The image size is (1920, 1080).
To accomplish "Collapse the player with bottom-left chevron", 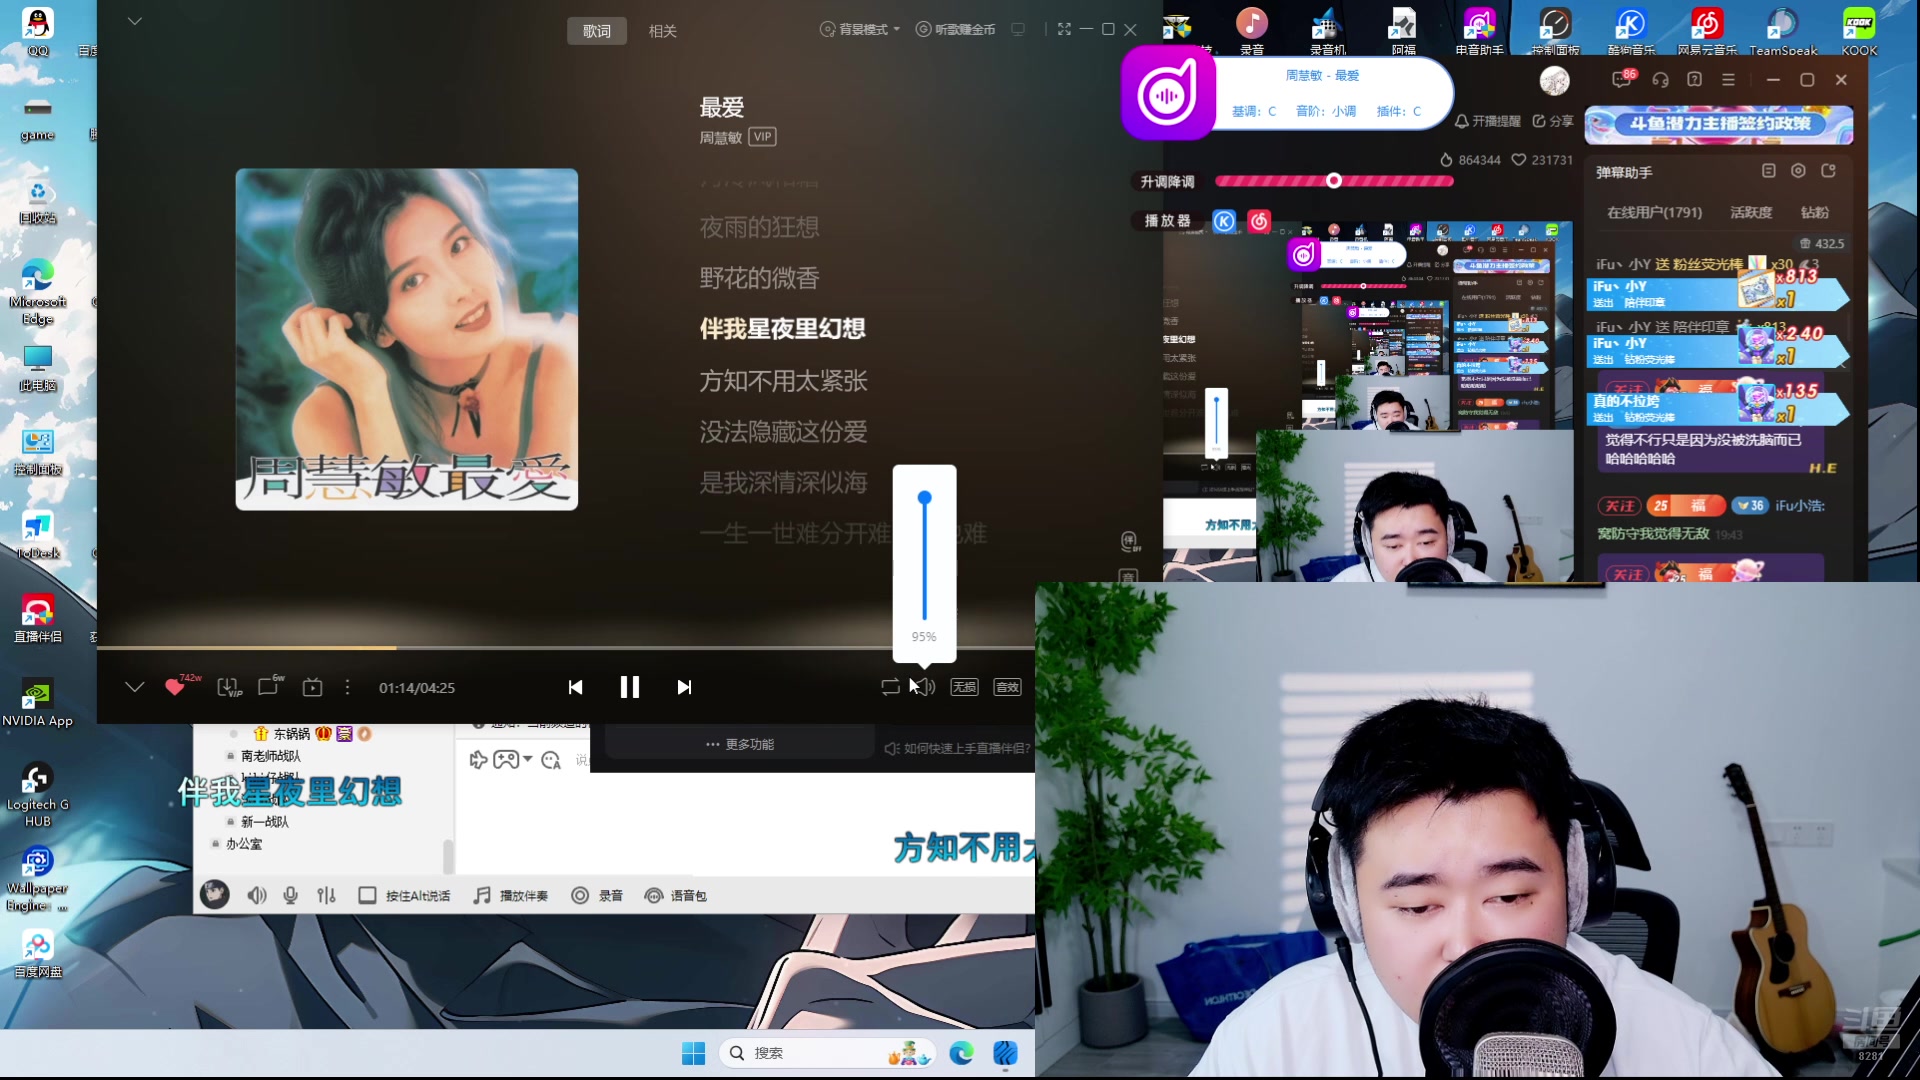I will [x=135, y=687].
